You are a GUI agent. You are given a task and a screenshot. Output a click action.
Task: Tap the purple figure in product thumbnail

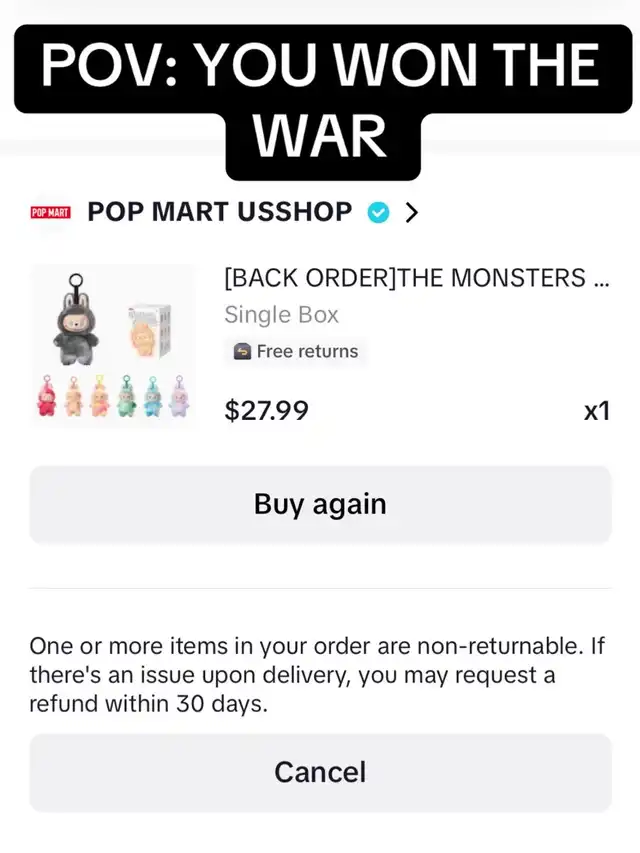(x=179, y=397)
